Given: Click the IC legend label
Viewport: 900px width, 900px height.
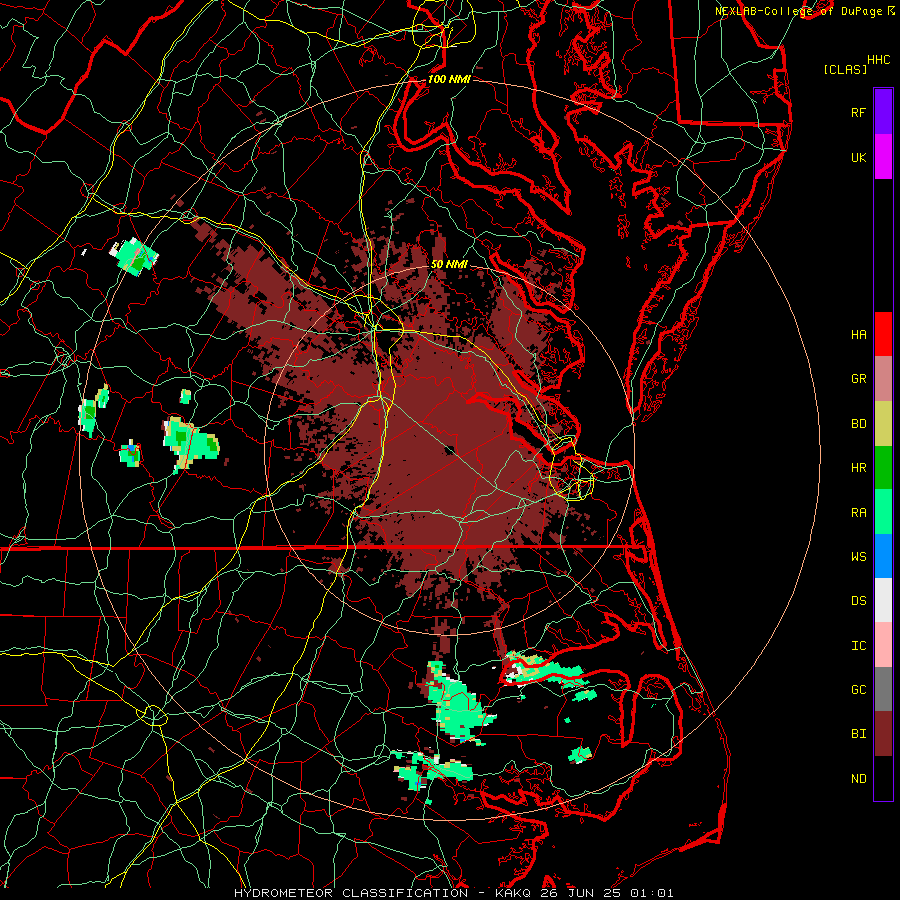Looking at the screenshot, I should pos(858,646).
